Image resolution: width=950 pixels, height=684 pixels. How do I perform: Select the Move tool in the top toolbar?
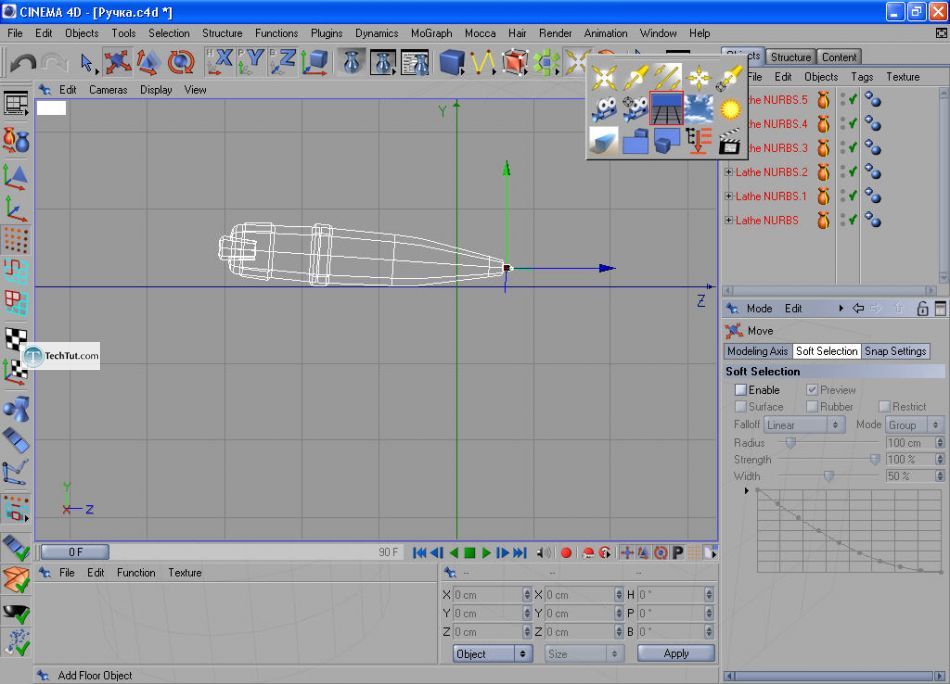click(x=117, y=62)
